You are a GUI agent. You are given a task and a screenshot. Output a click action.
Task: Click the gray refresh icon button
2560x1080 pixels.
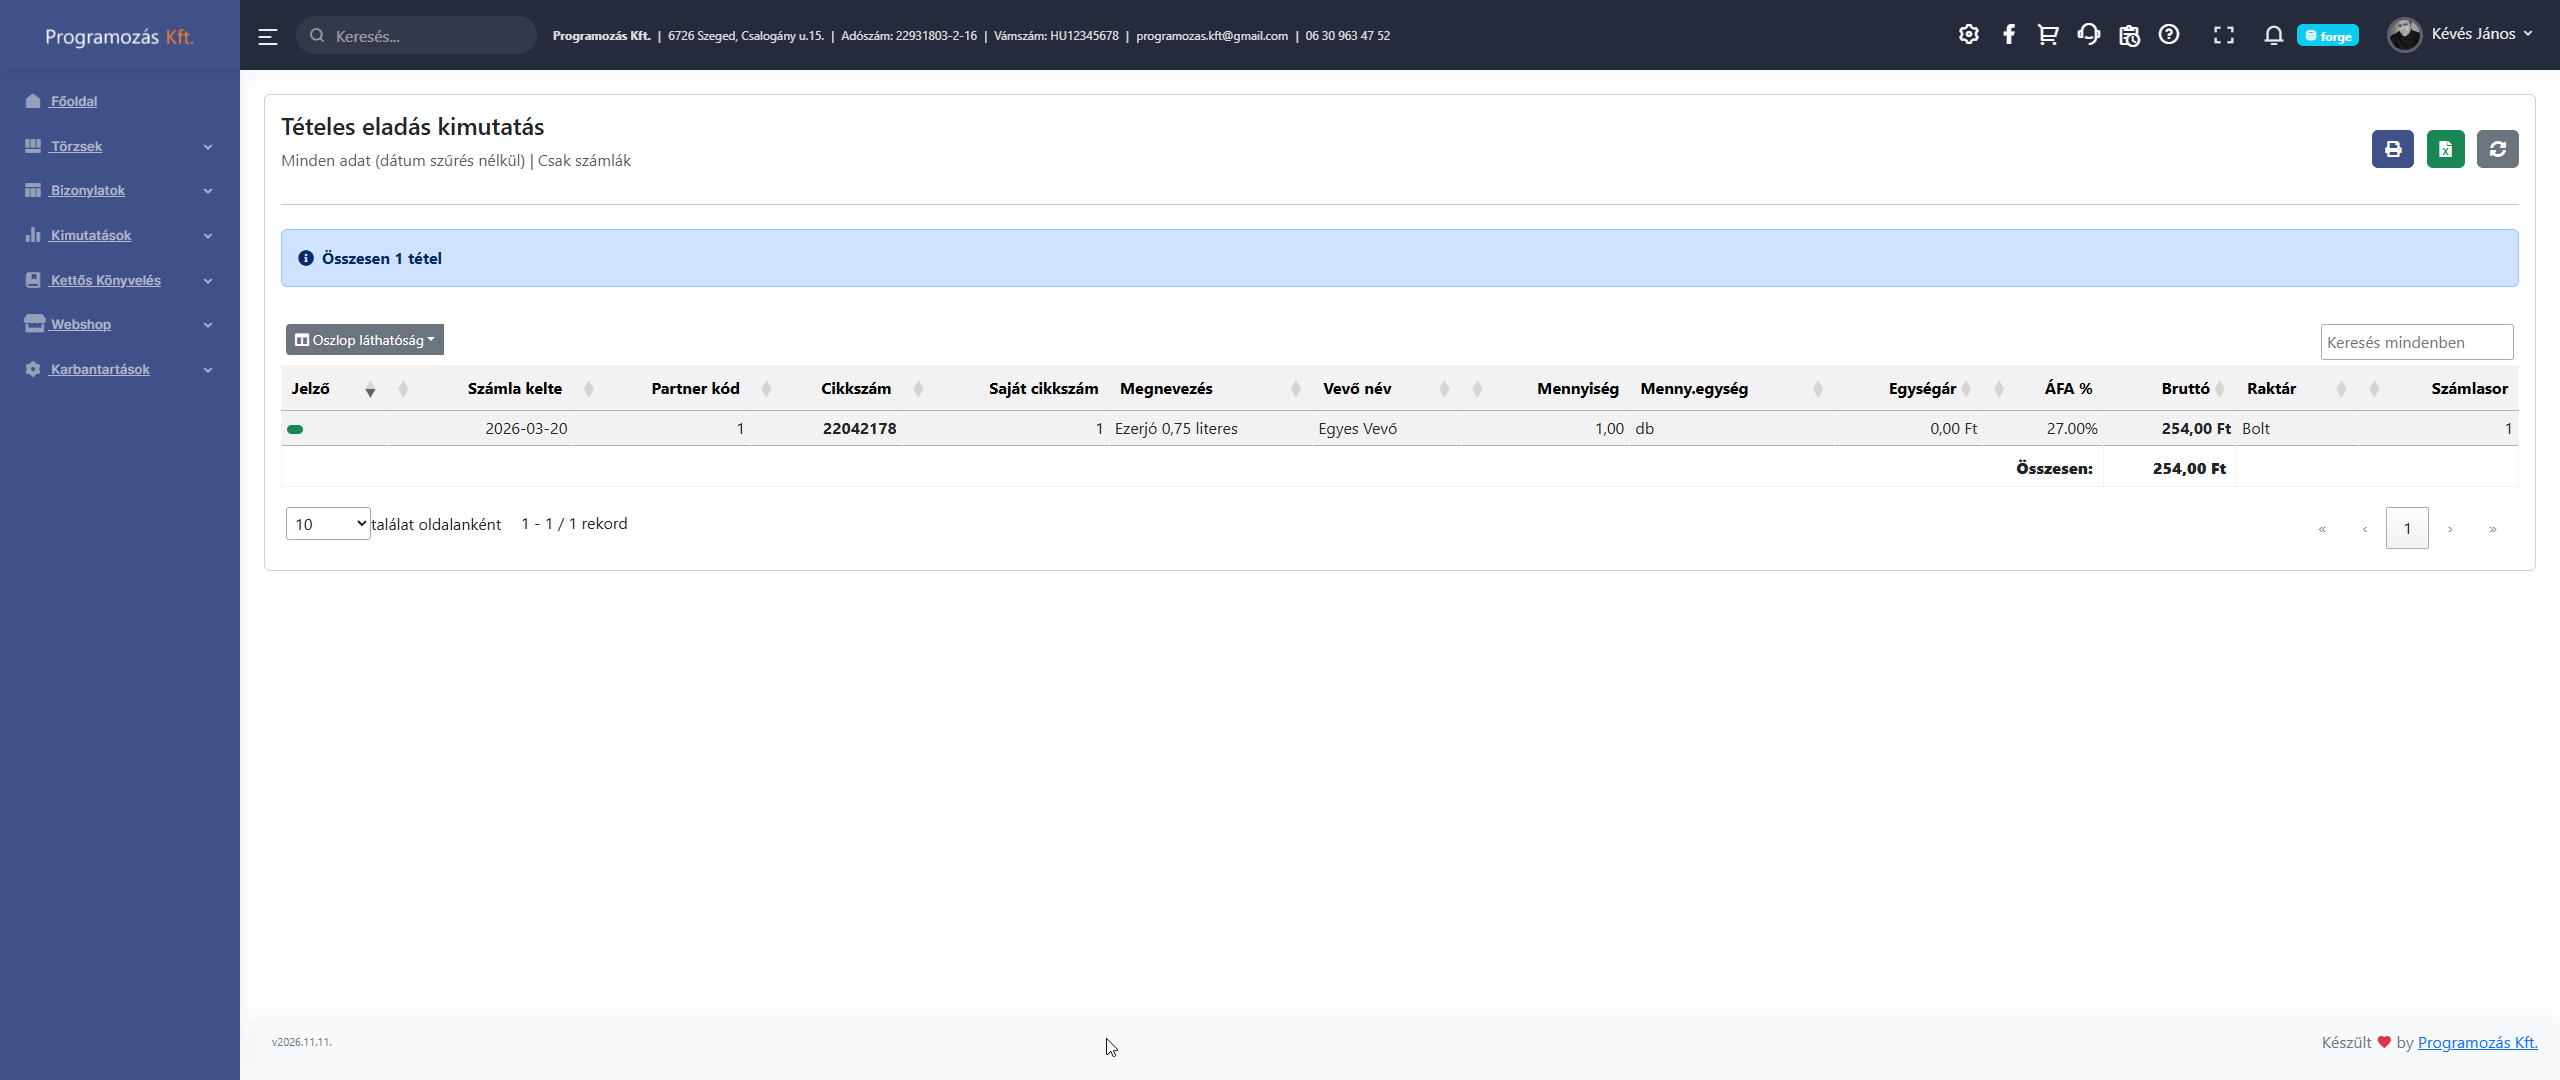2497,149
